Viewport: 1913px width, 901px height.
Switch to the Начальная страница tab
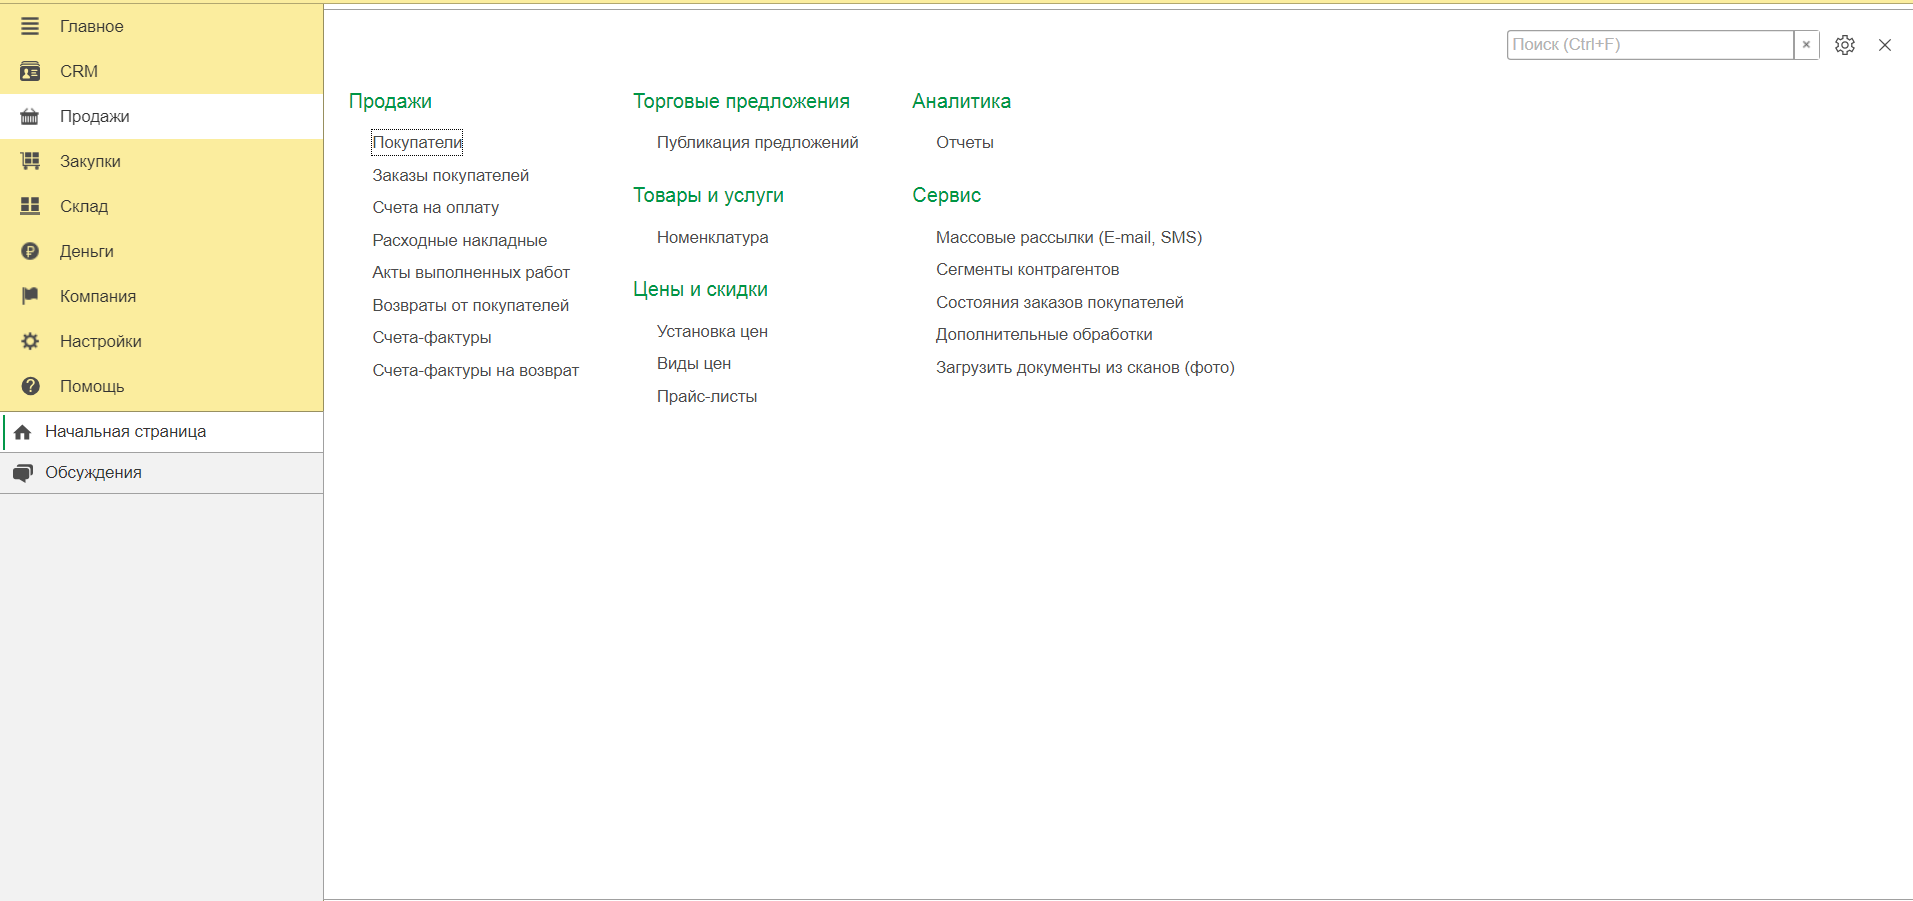tap(125, 432)
